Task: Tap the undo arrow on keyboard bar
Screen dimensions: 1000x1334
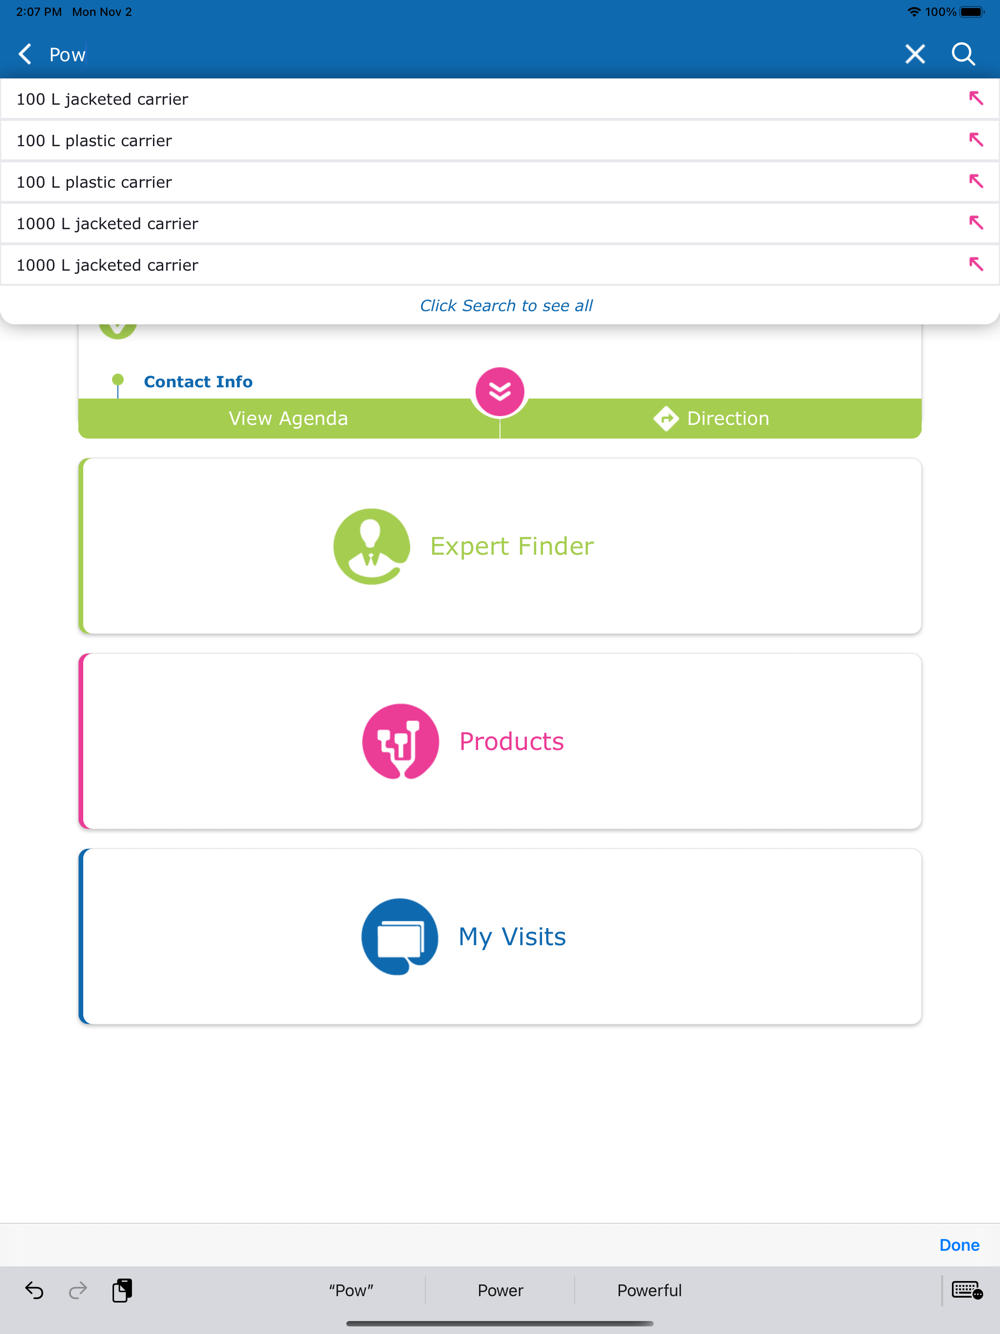Action: [x=34, y=1290]
